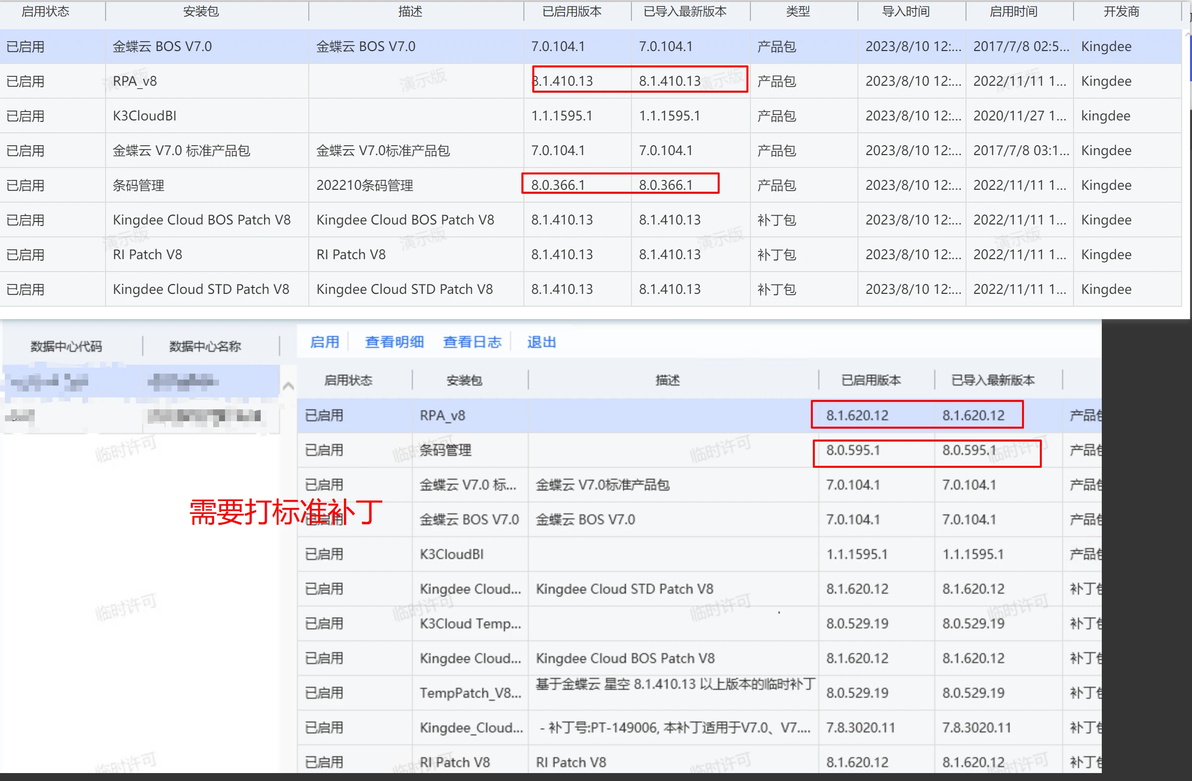Sort by the 开发商 column header

1121,11
